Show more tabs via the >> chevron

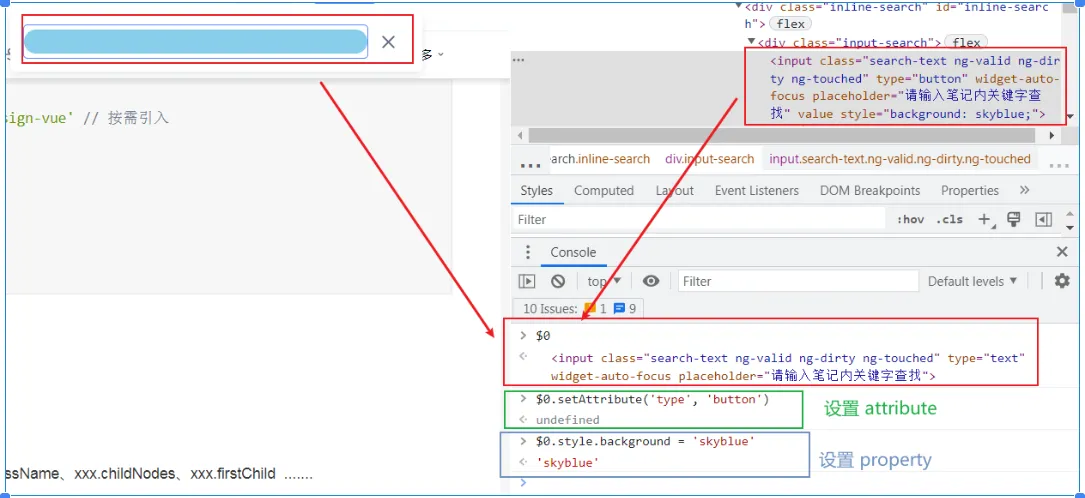1024,190
